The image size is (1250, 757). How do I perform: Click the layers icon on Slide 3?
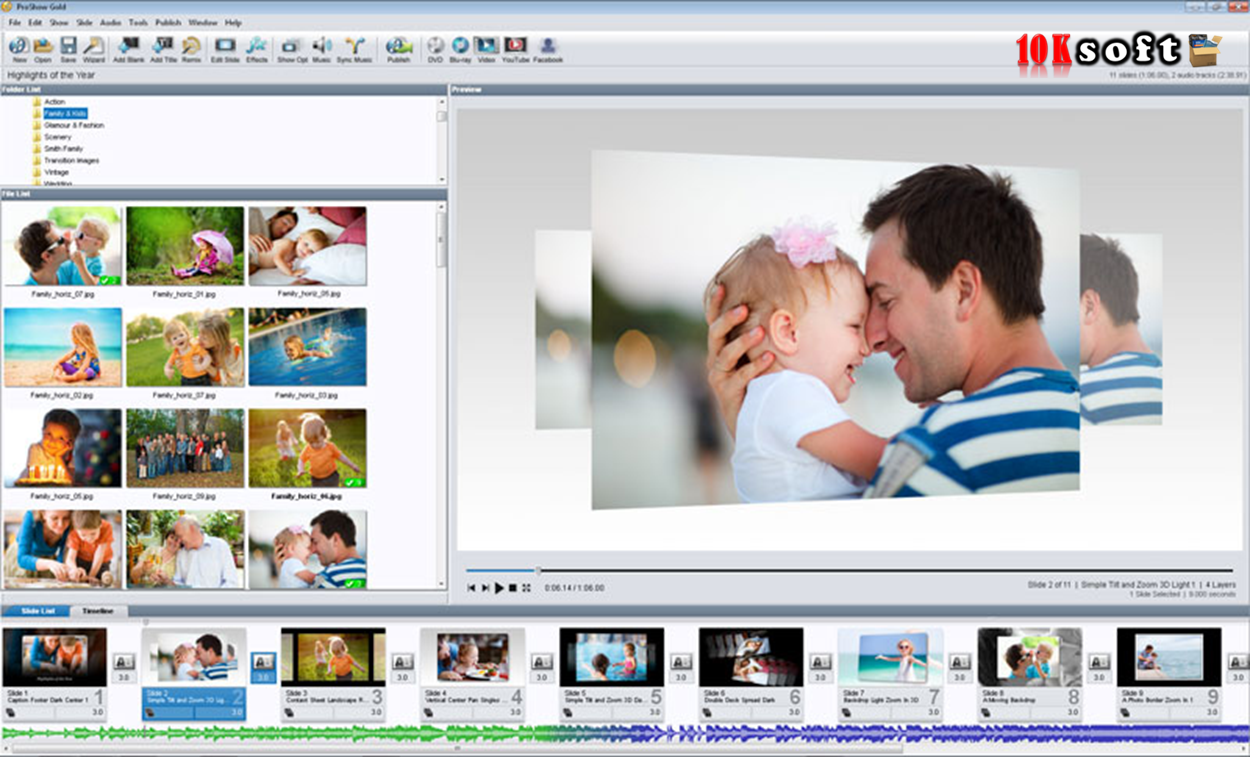coord(288,713)
